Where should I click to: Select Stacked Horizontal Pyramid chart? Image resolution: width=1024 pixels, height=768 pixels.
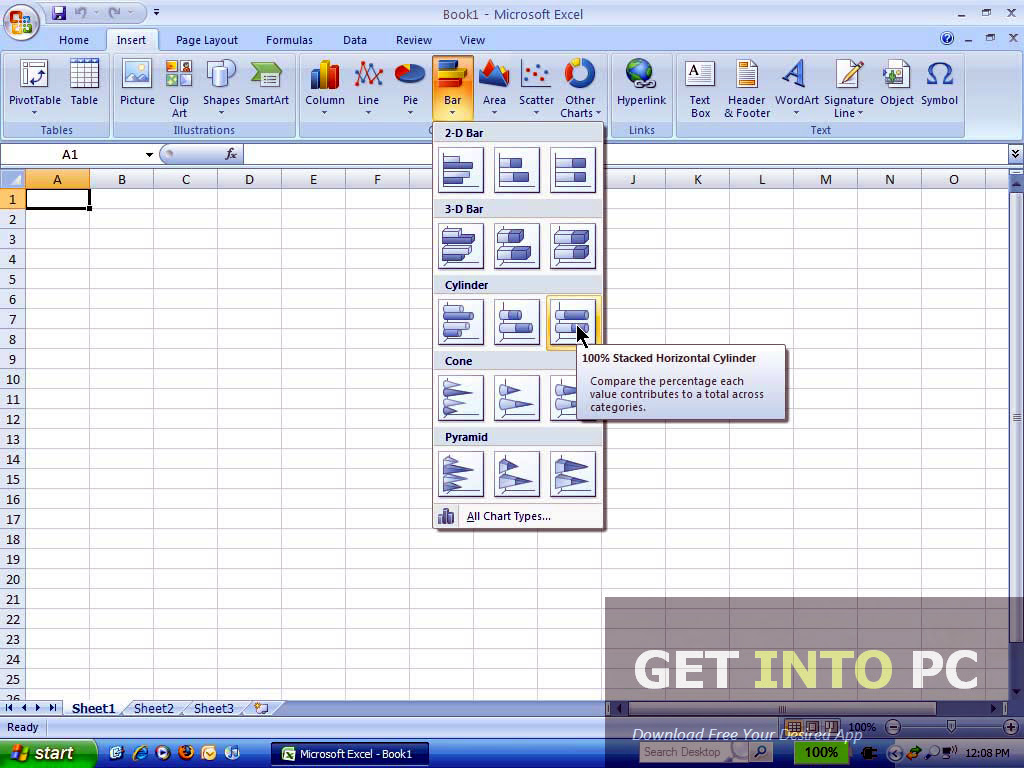pos(517,474)
